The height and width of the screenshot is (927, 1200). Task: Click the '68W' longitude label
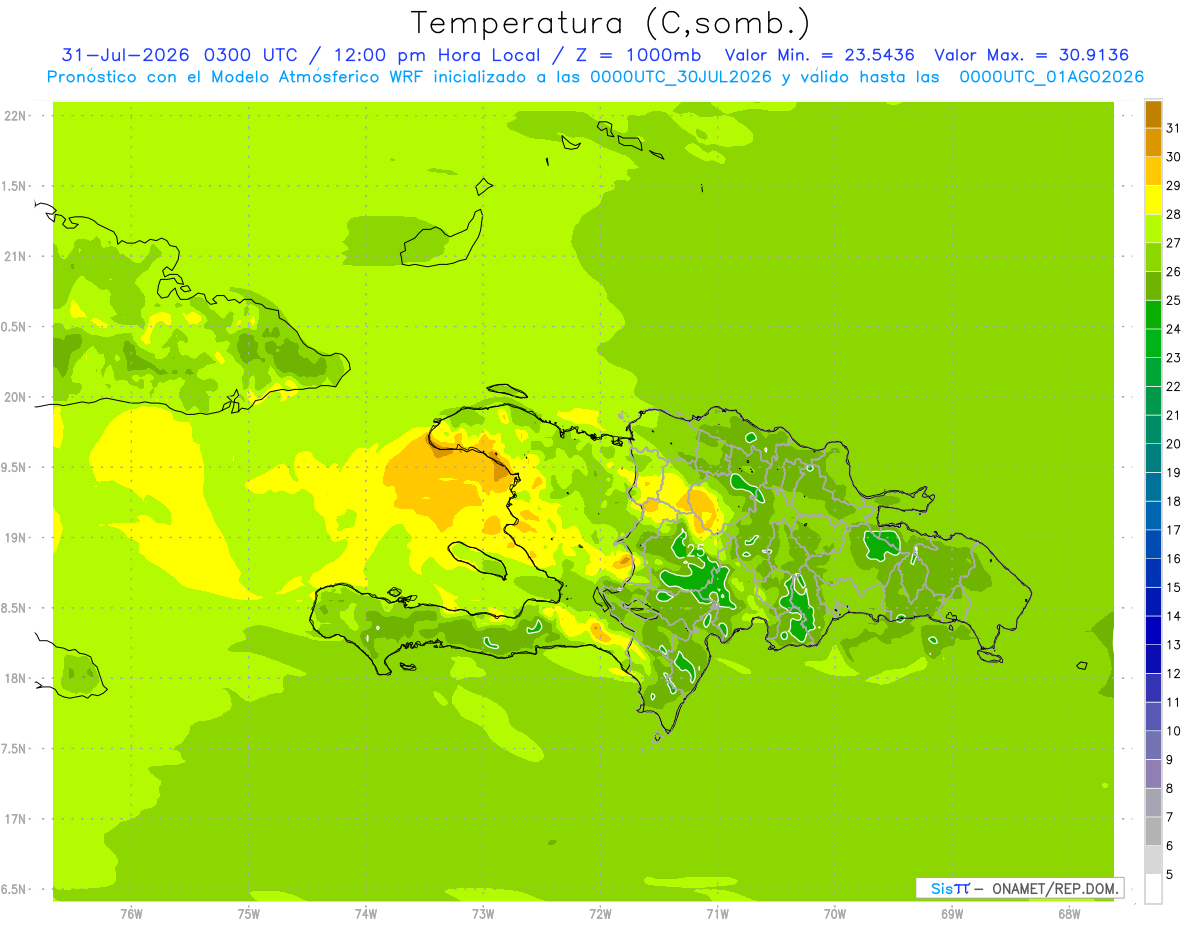point(1068,914)
